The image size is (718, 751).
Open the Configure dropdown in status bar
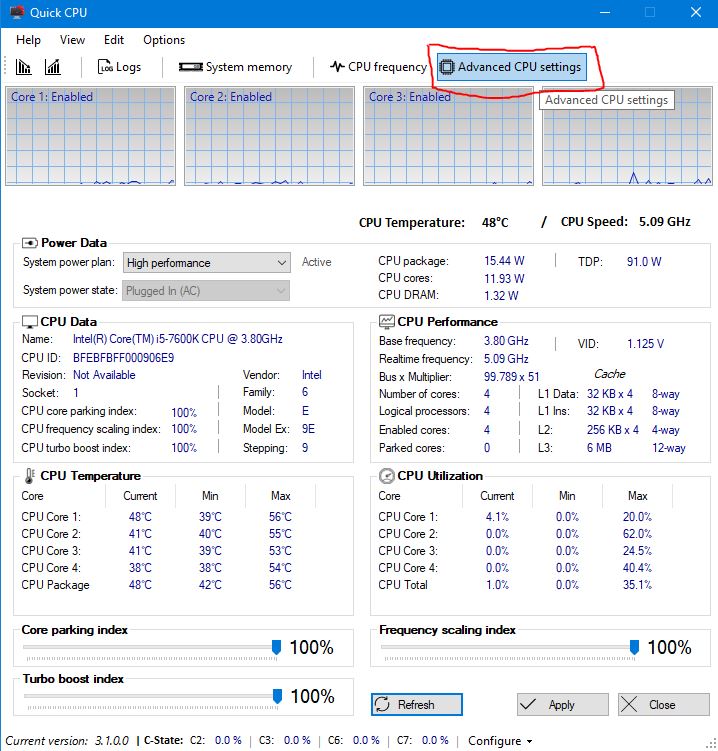click(x=500, y=741)
